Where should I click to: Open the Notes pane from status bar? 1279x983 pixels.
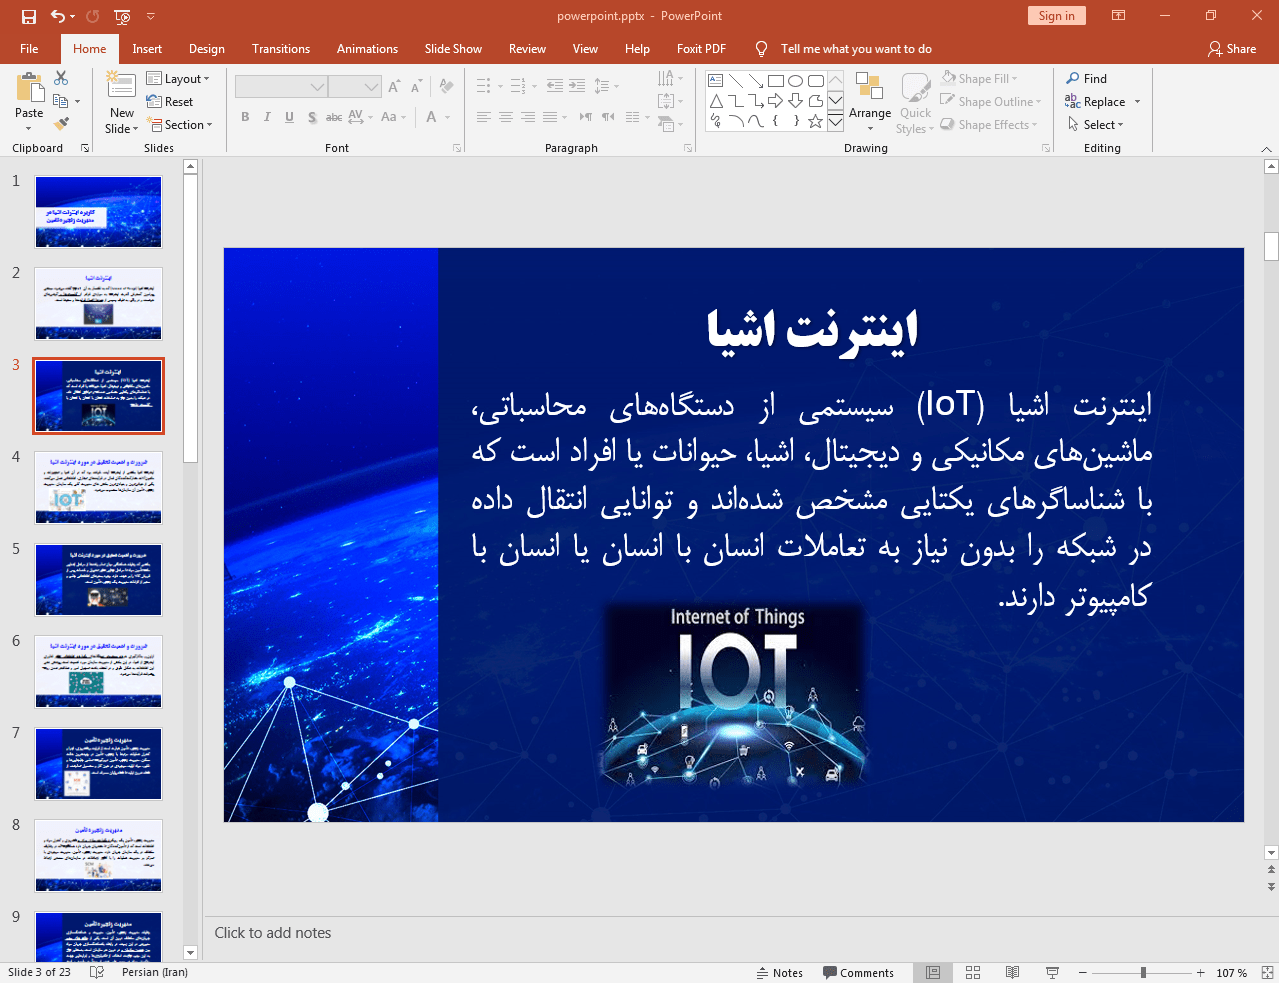coord(779,973)
